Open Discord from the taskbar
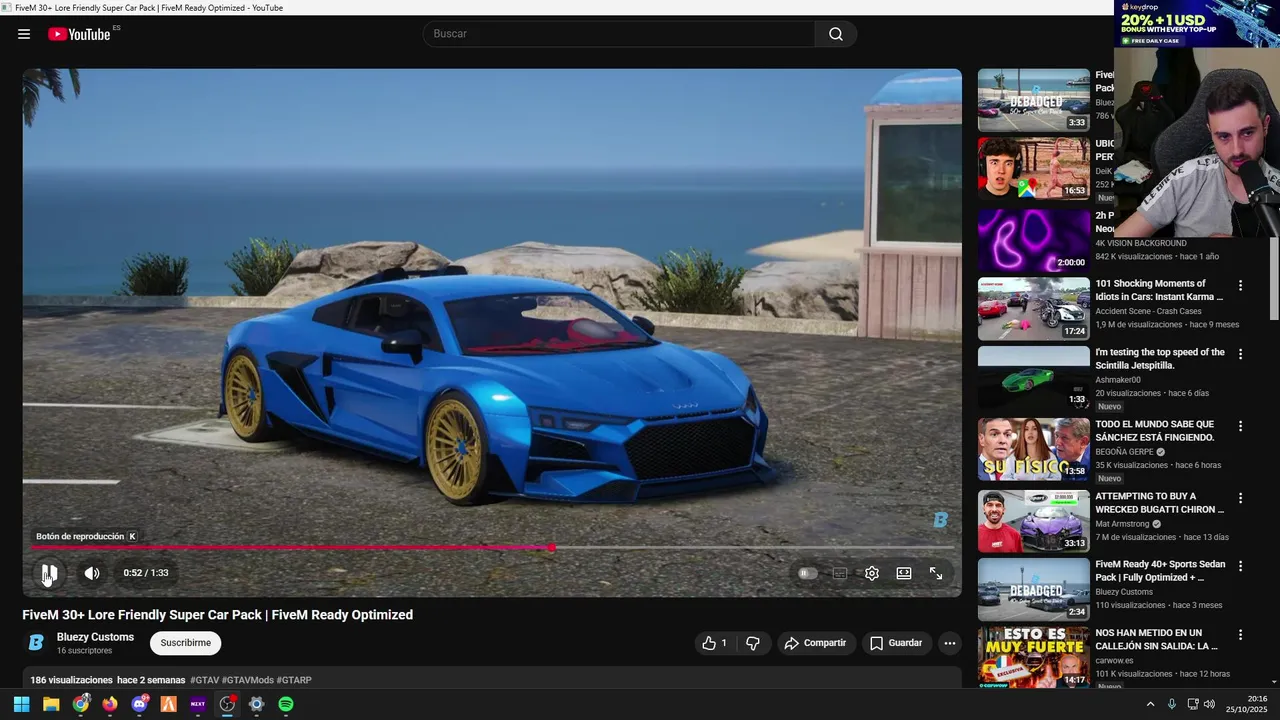The image size is (1280, 720). click(x=140, y=704)
